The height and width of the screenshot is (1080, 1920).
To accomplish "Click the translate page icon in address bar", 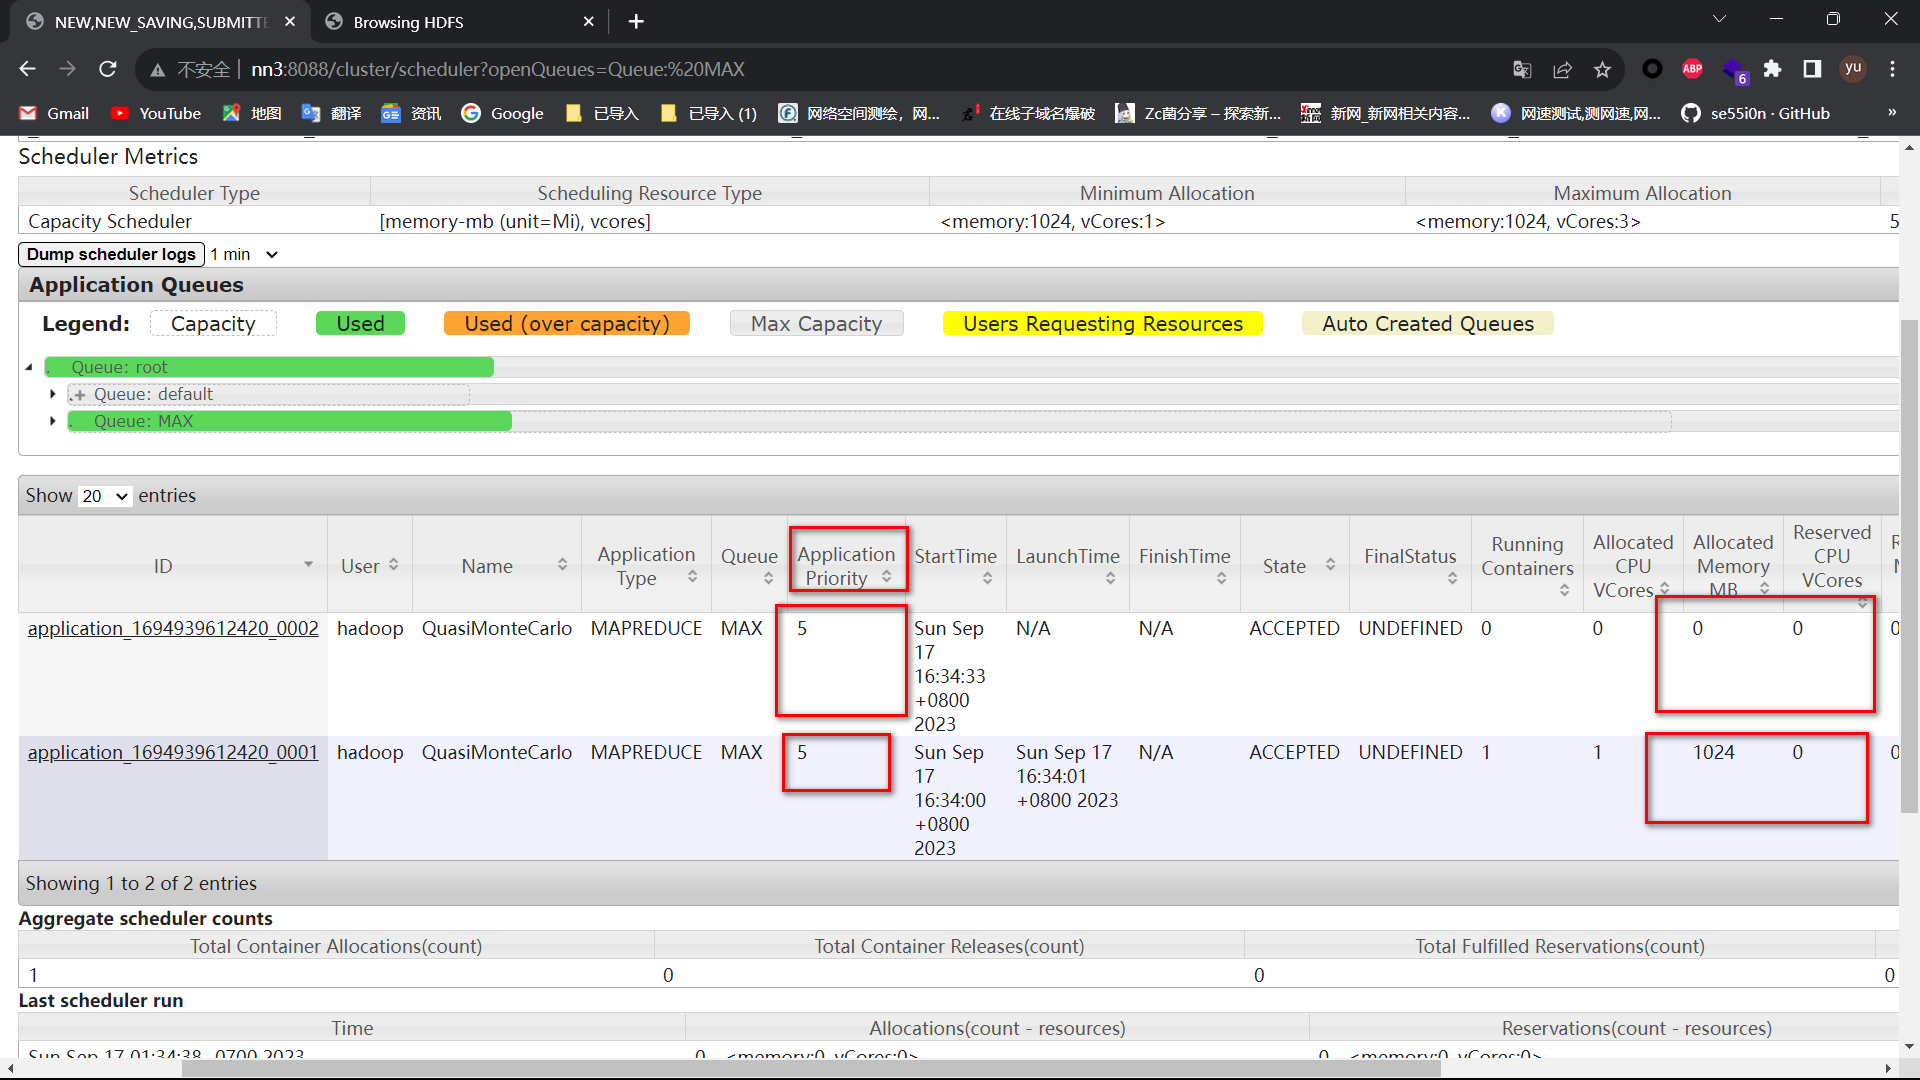I will (1522, 69).
